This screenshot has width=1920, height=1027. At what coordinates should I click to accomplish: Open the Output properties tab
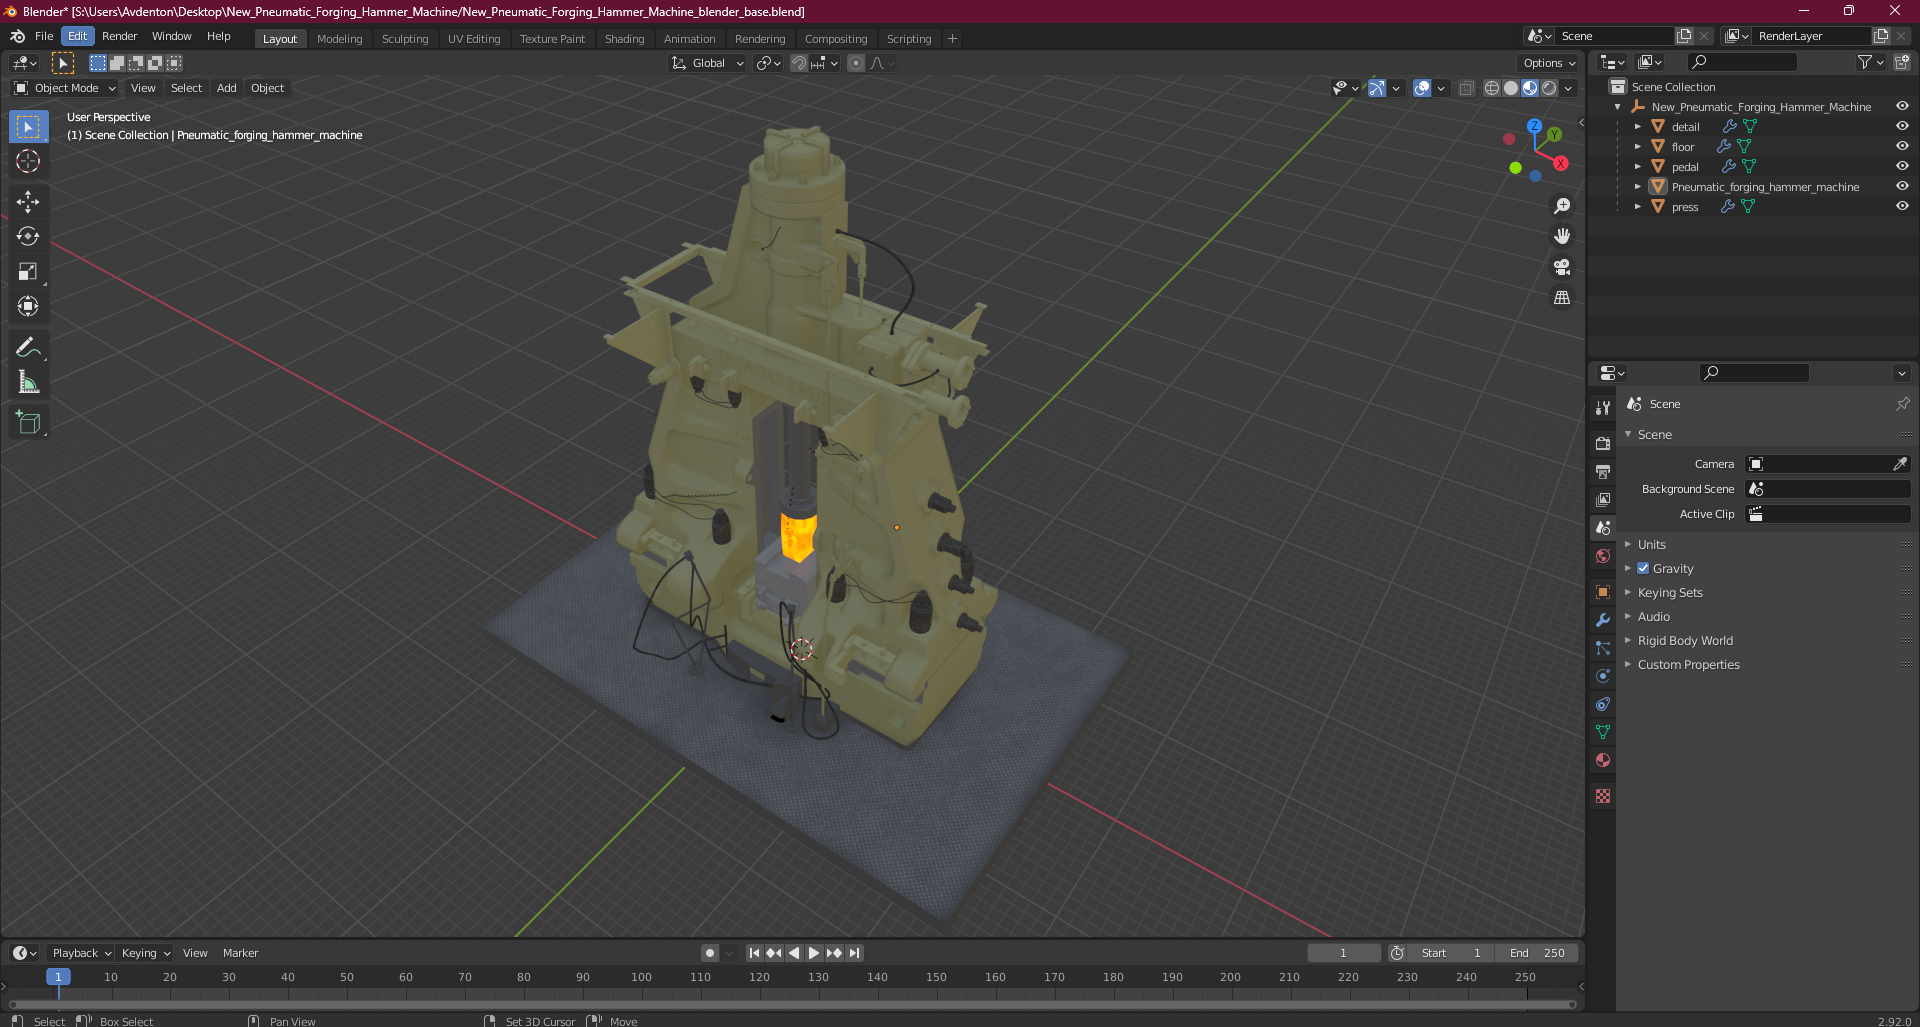tap(1603, 471)
